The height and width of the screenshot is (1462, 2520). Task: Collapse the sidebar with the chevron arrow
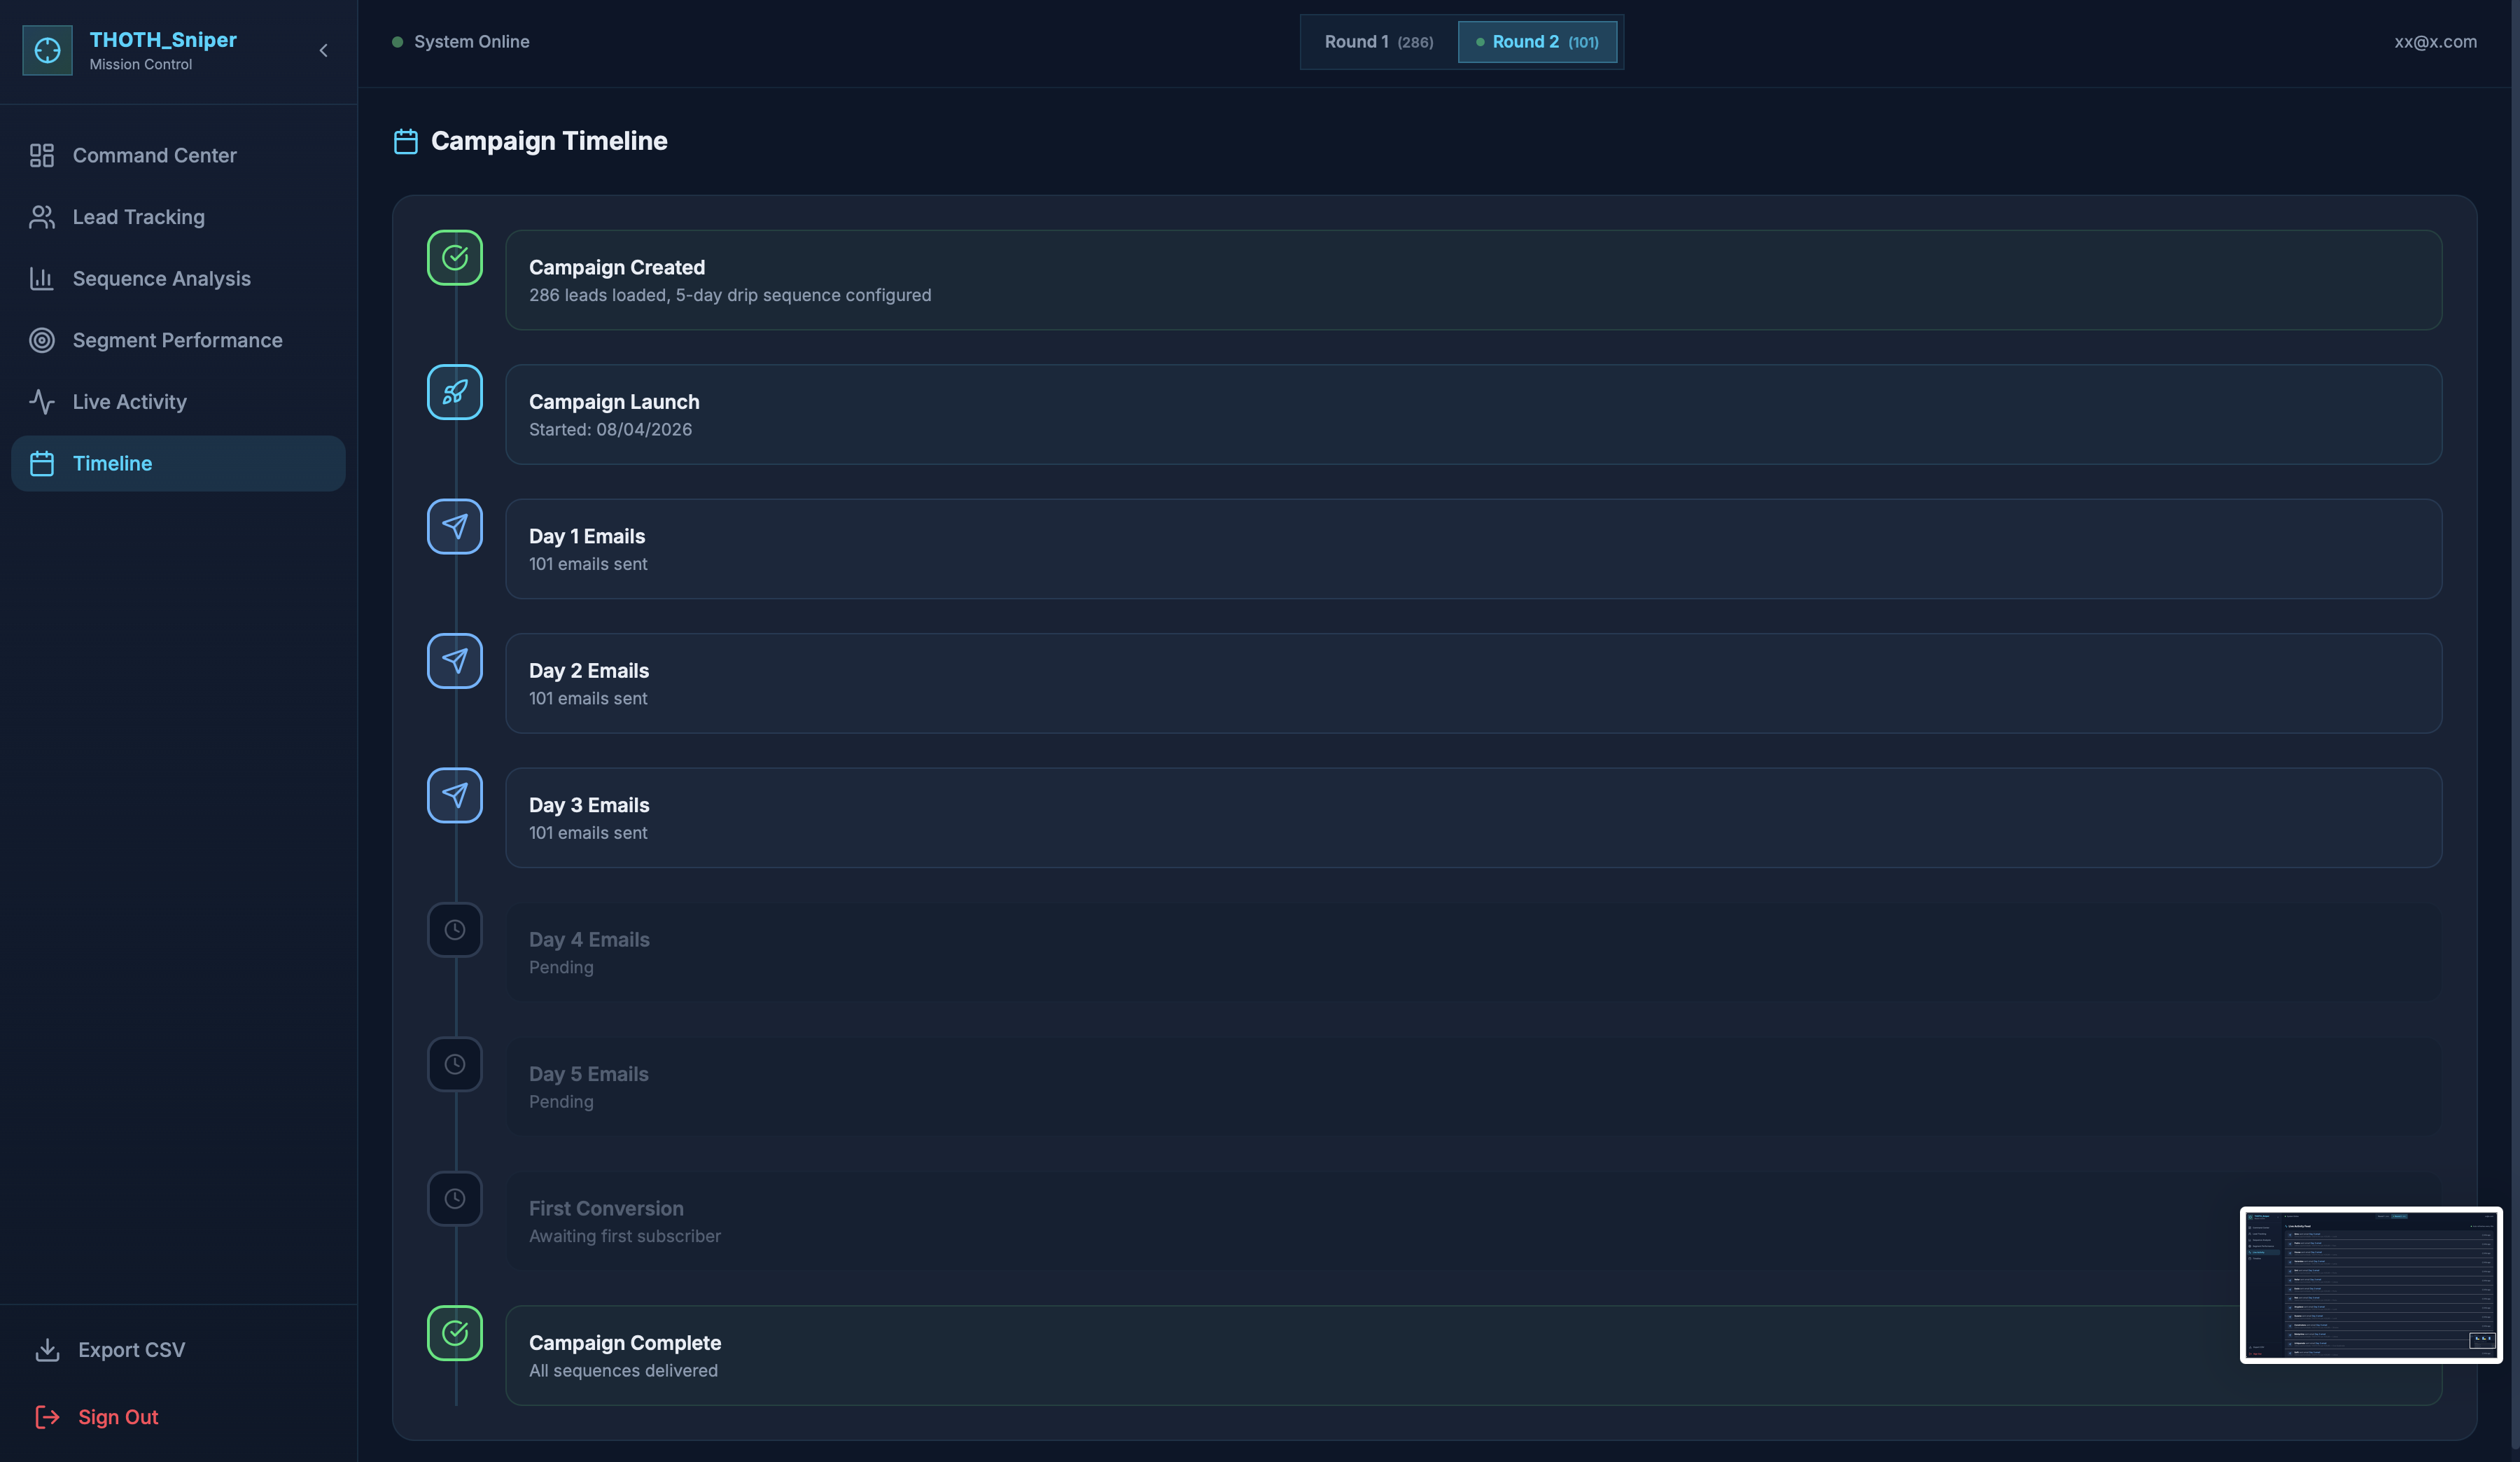[x=323, y=50]
